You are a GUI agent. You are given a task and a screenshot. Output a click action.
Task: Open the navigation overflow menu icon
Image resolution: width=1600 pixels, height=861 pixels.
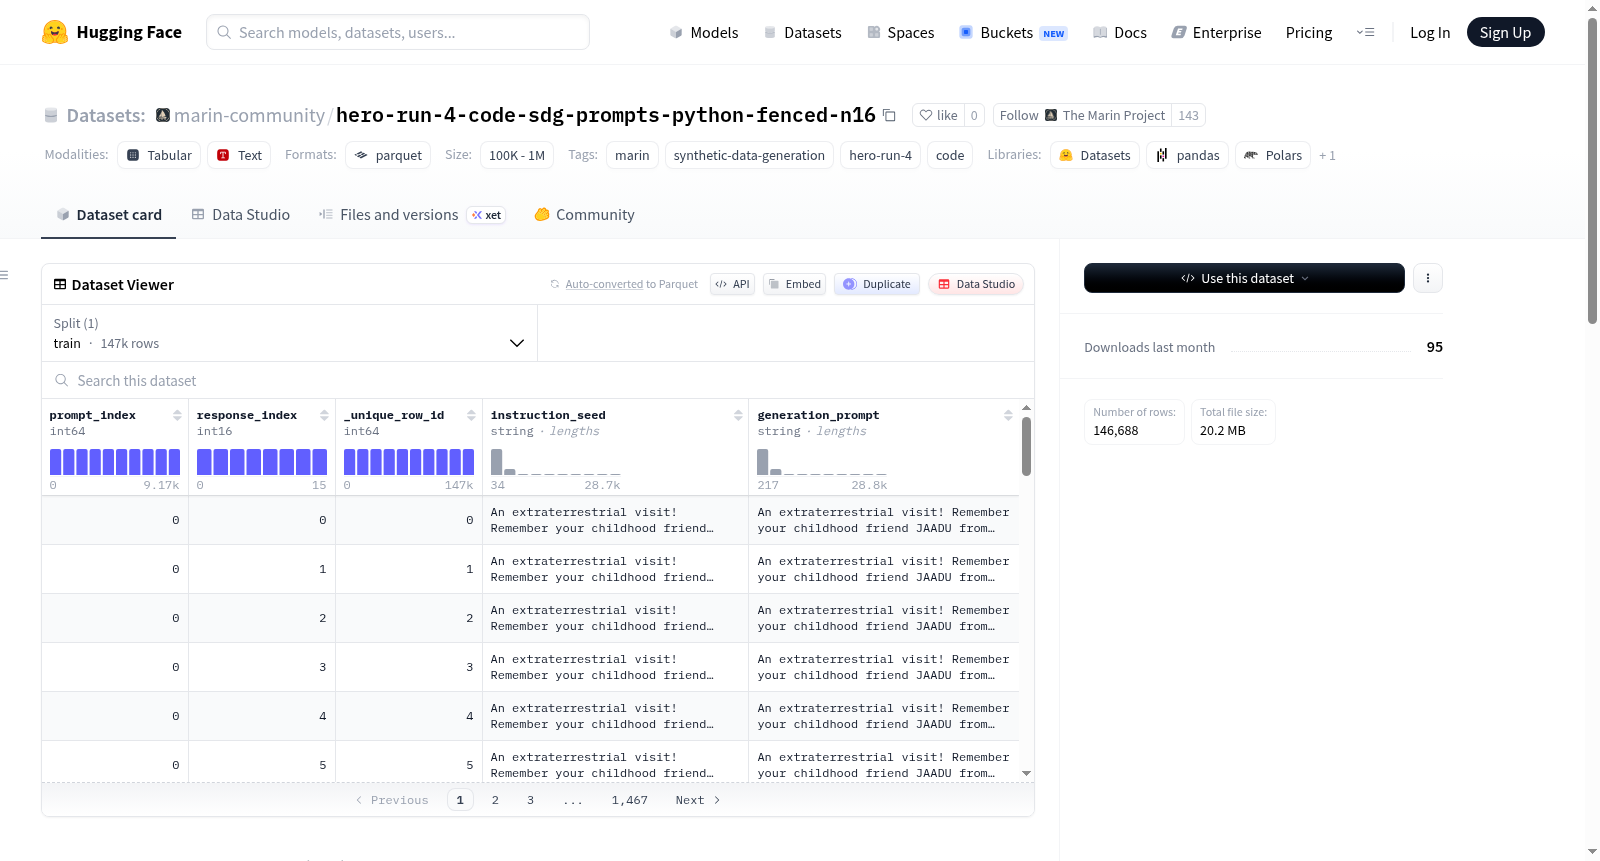click(x=1365, y=32)
